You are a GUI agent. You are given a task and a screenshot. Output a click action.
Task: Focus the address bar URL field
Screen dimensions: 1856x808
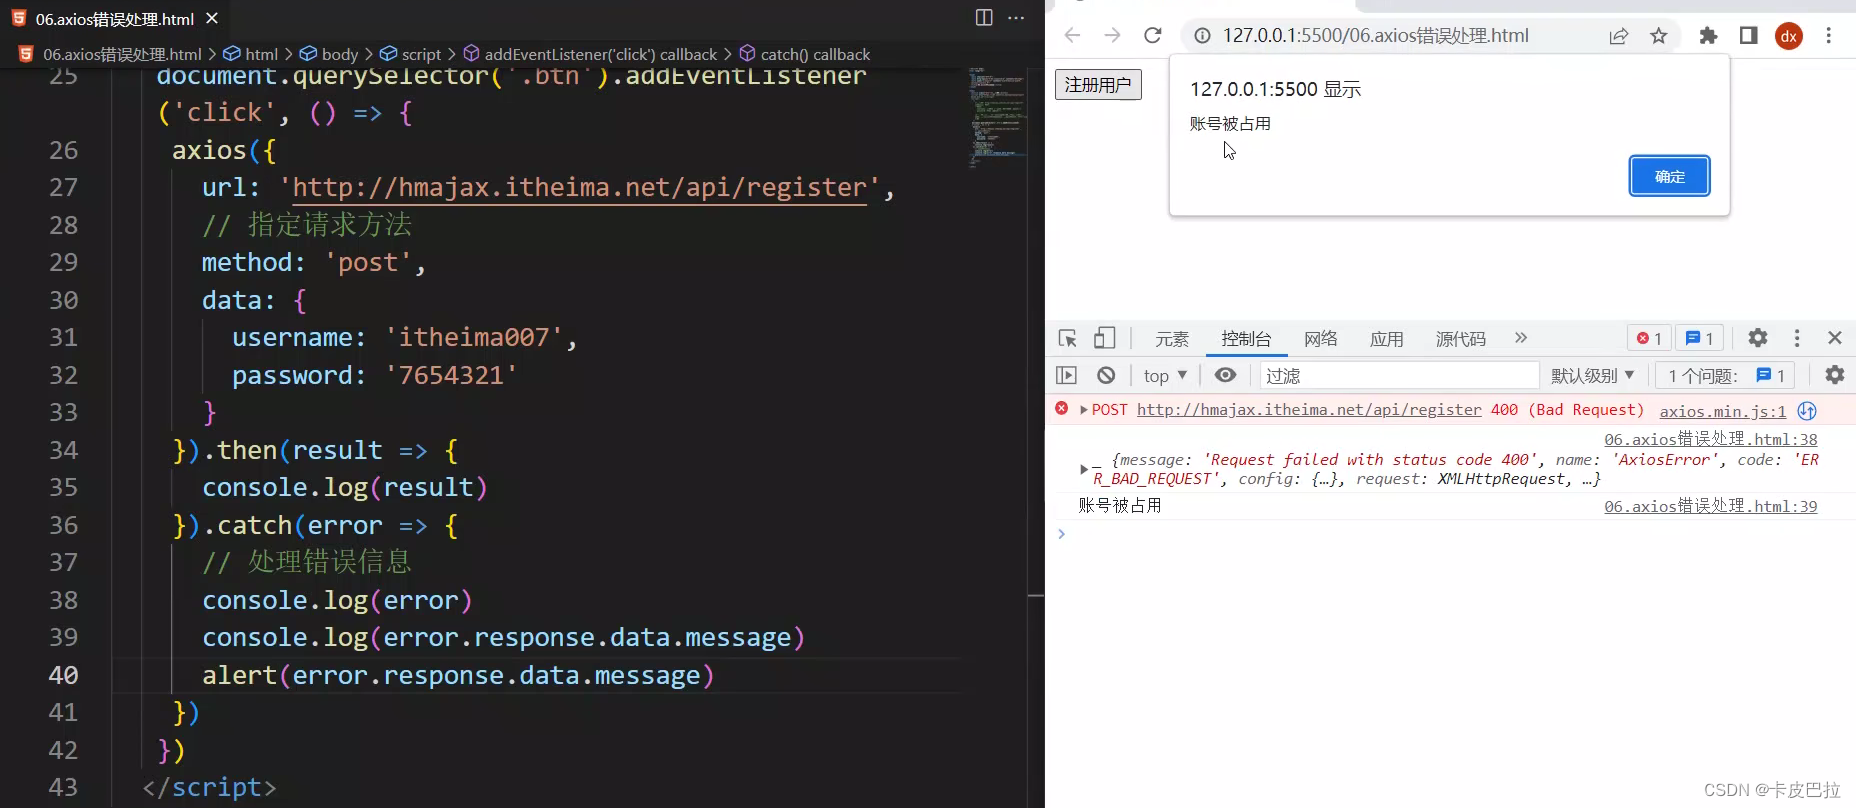point(1376,36)
